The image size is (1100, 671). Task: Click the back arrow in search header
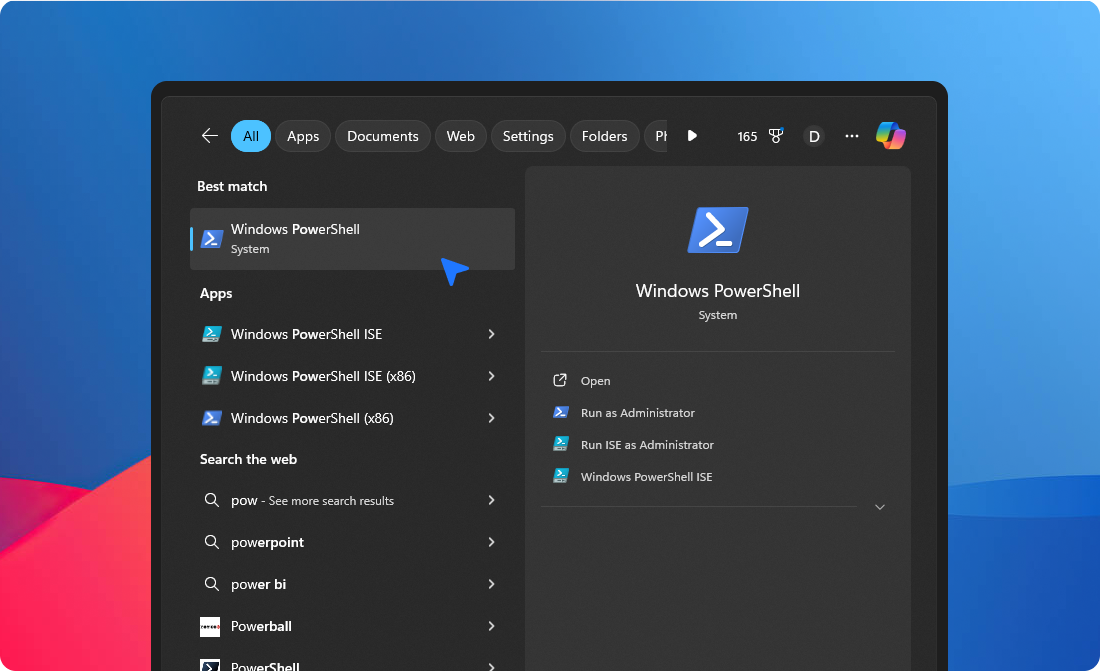(x=209, y=136)
